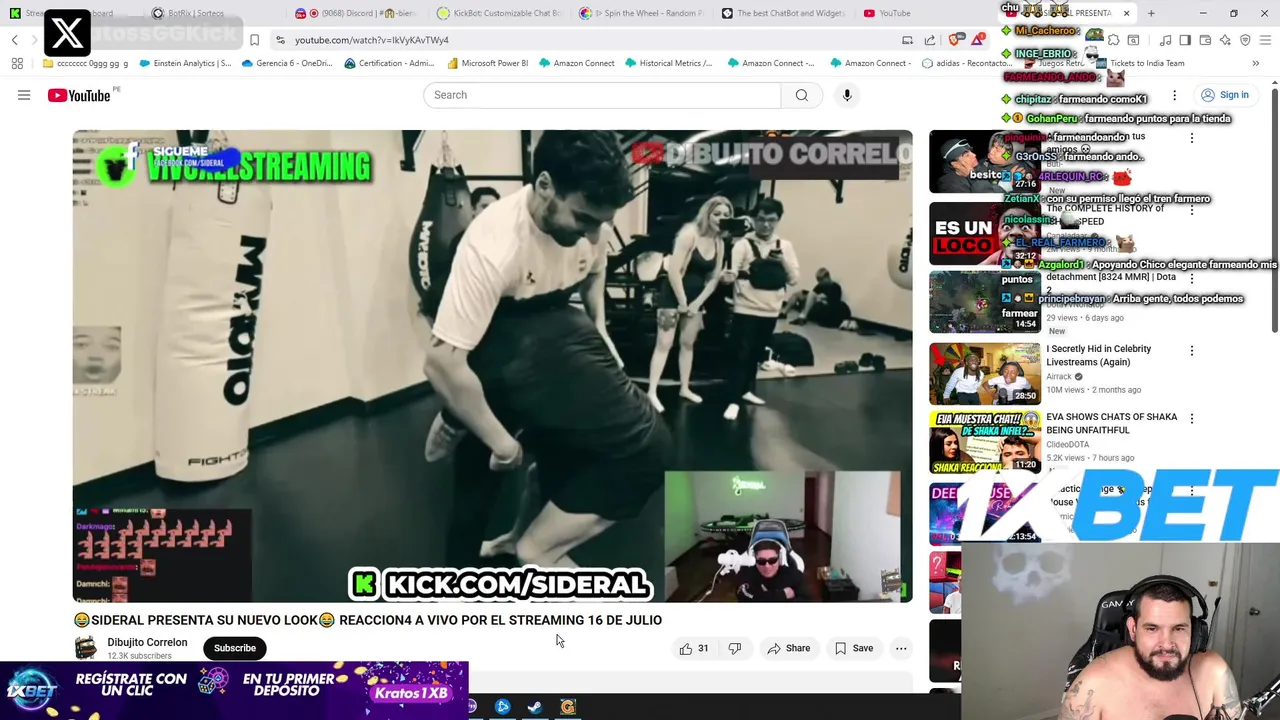Image resolution: width=1280 pixels, height=720 pixels.
Task: Click the browser bookmark icon beside address bar
Action: 254,40
